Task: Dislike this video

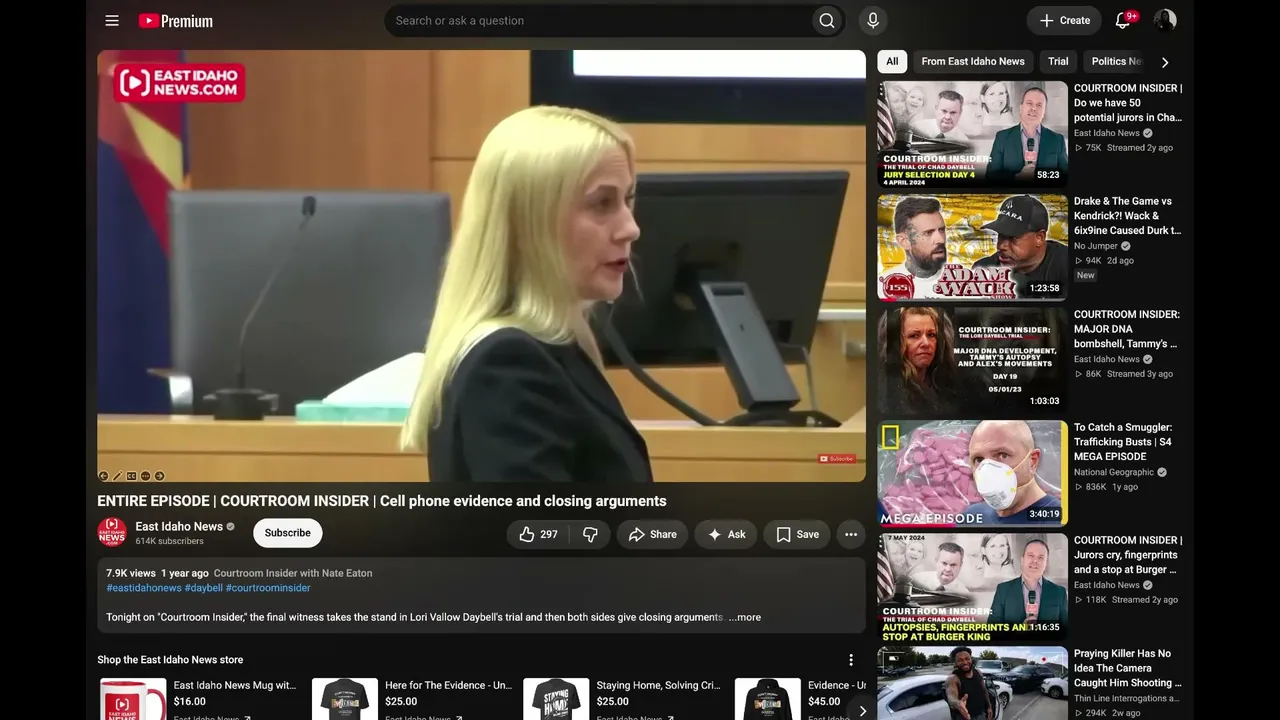Action: coord(590,534)
